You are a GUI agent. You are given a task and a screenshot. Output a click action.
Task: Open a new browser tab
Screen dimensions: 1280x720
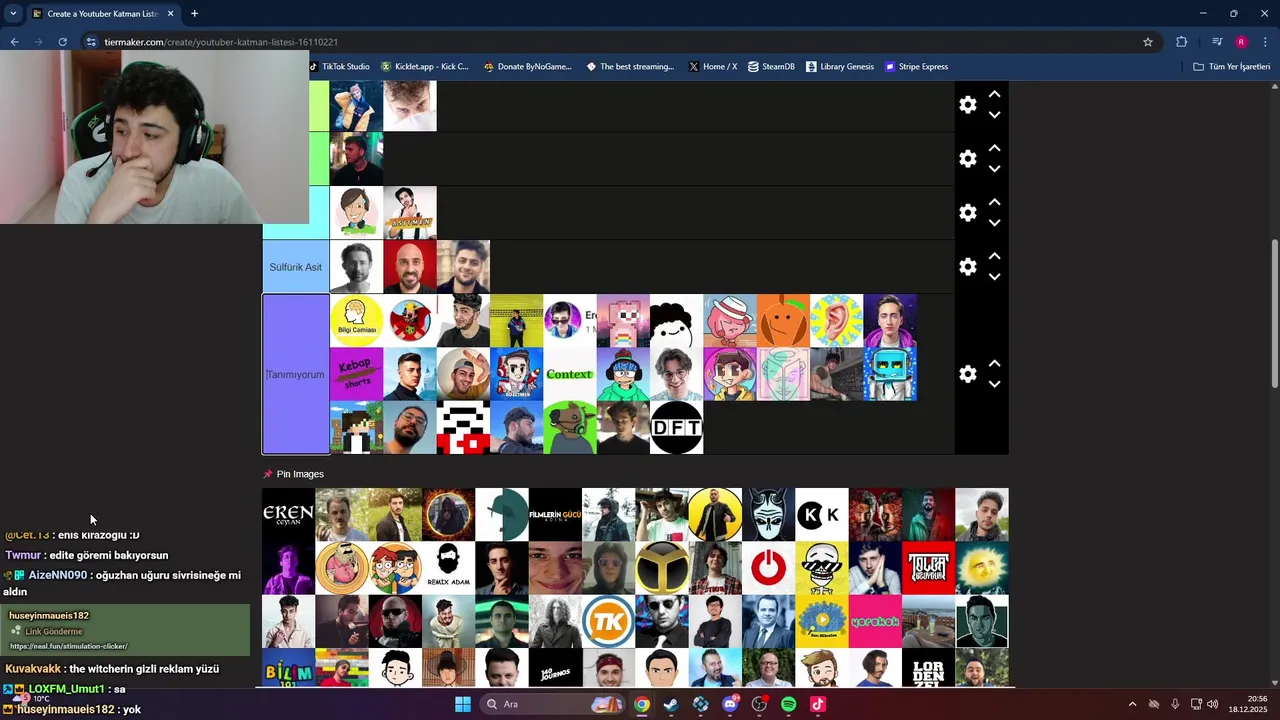point(194,14)
